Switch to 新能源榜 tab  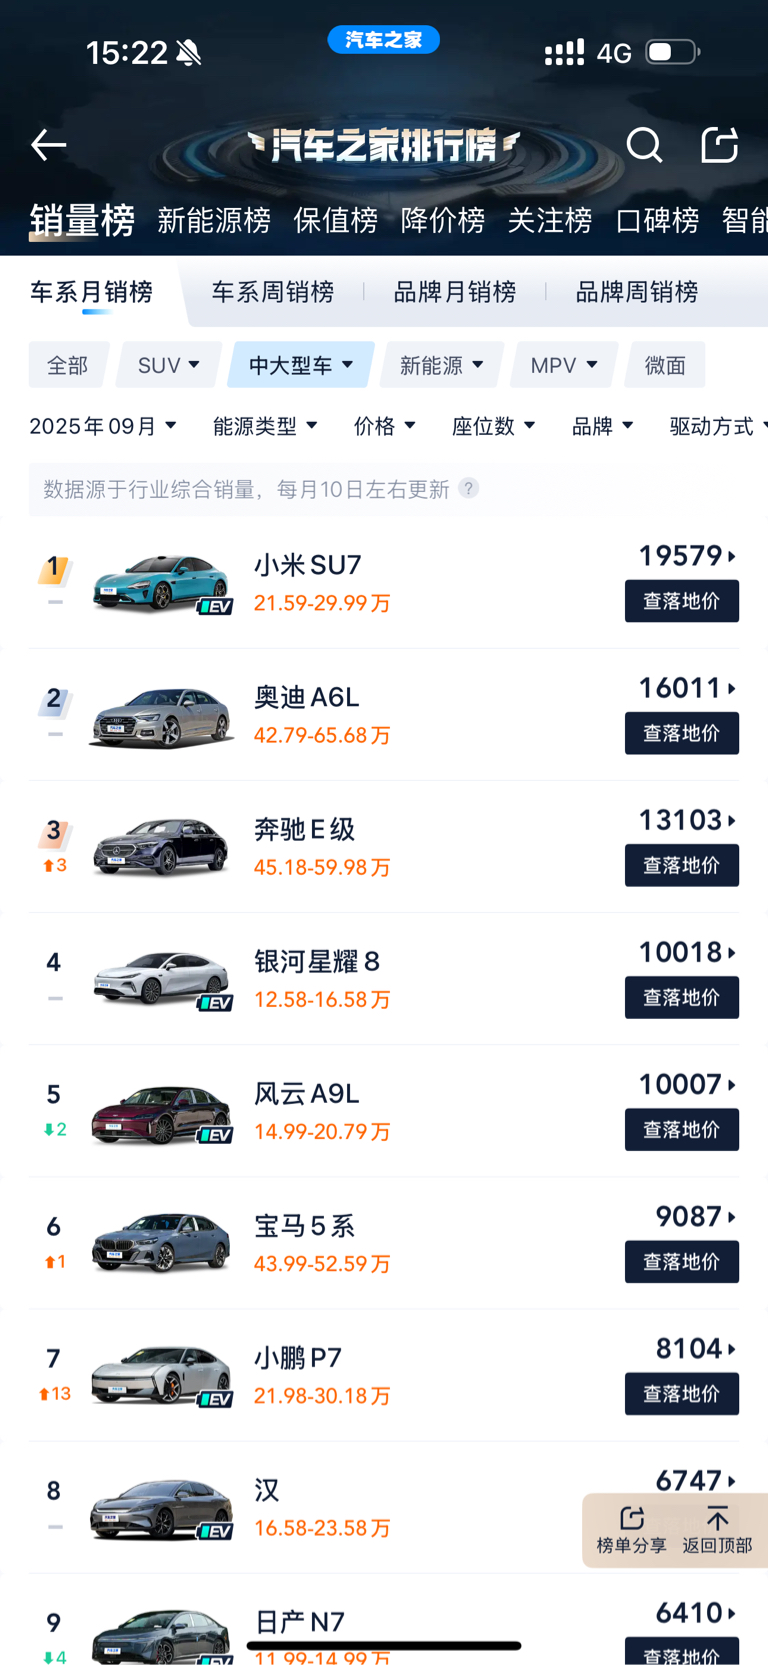click(x=214, y=220)
